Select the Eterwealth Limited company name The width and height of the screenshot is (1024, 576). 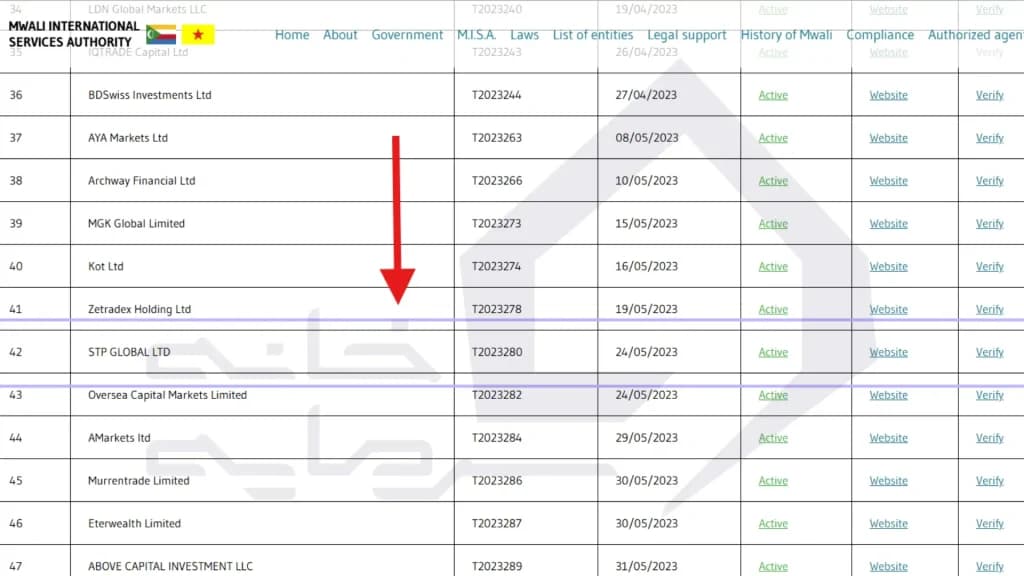pyautogui.click(x=135, y=524)
